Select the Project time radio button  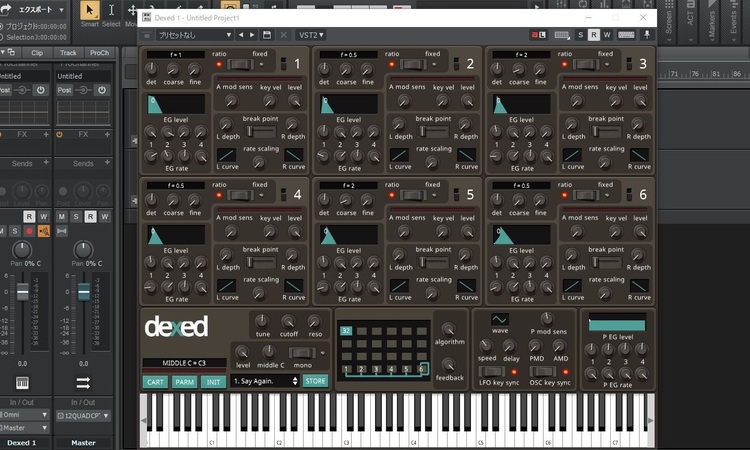click(x=1, y=27)
